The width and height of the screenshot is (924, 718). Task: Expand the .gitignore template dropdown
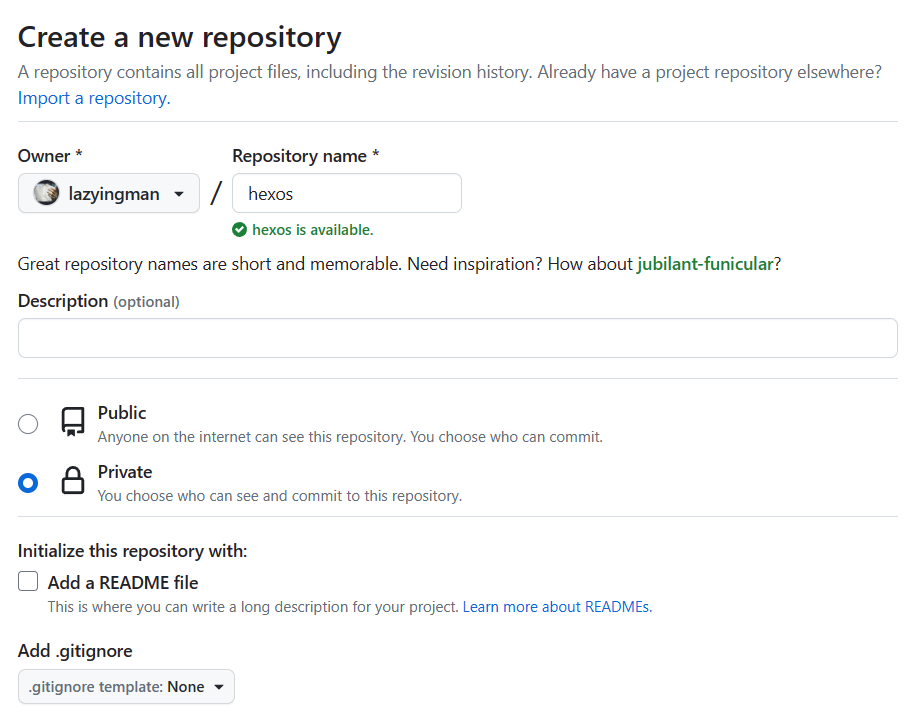(126, 687)
